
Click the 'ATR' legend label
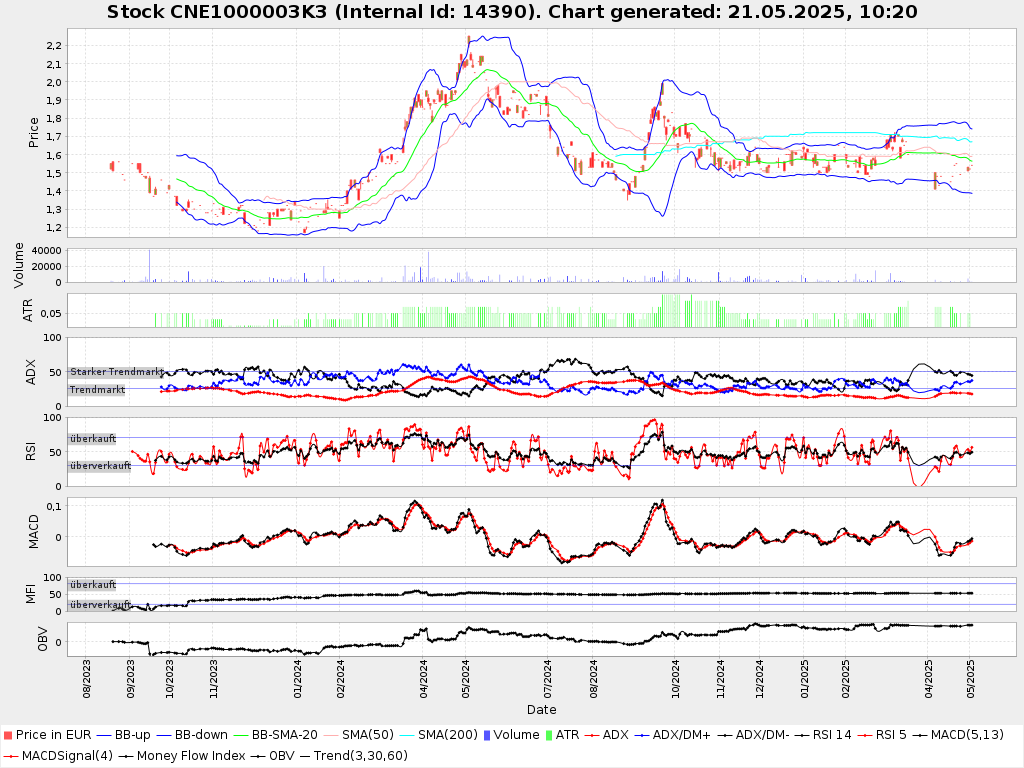click(568, 735)
